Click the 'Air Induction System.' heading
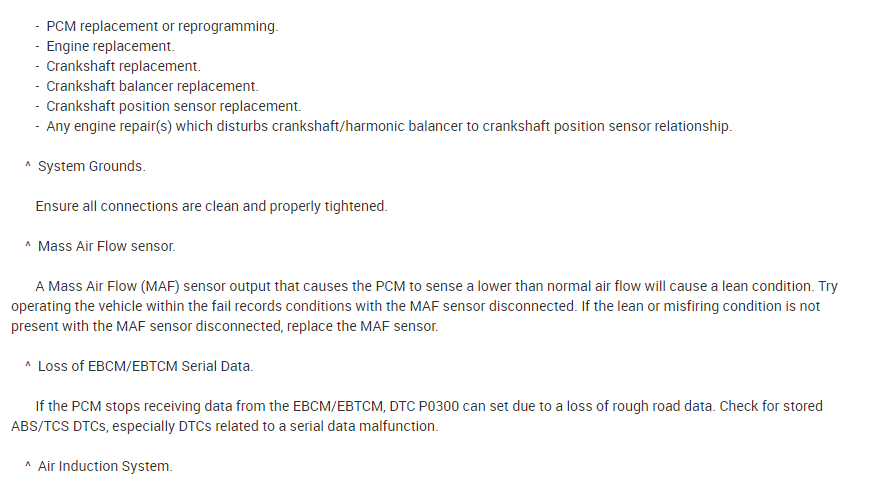 click(105, 466)
